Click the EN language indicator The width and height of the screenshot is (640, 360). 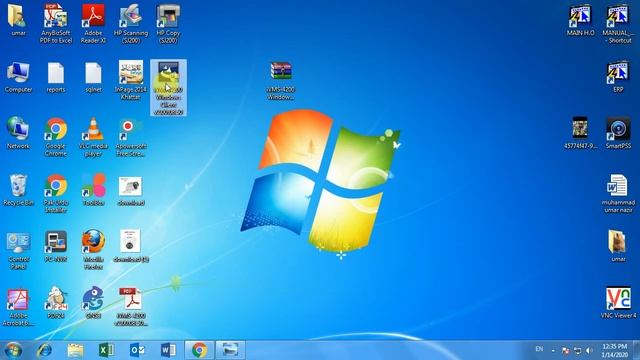coord(539,349)
